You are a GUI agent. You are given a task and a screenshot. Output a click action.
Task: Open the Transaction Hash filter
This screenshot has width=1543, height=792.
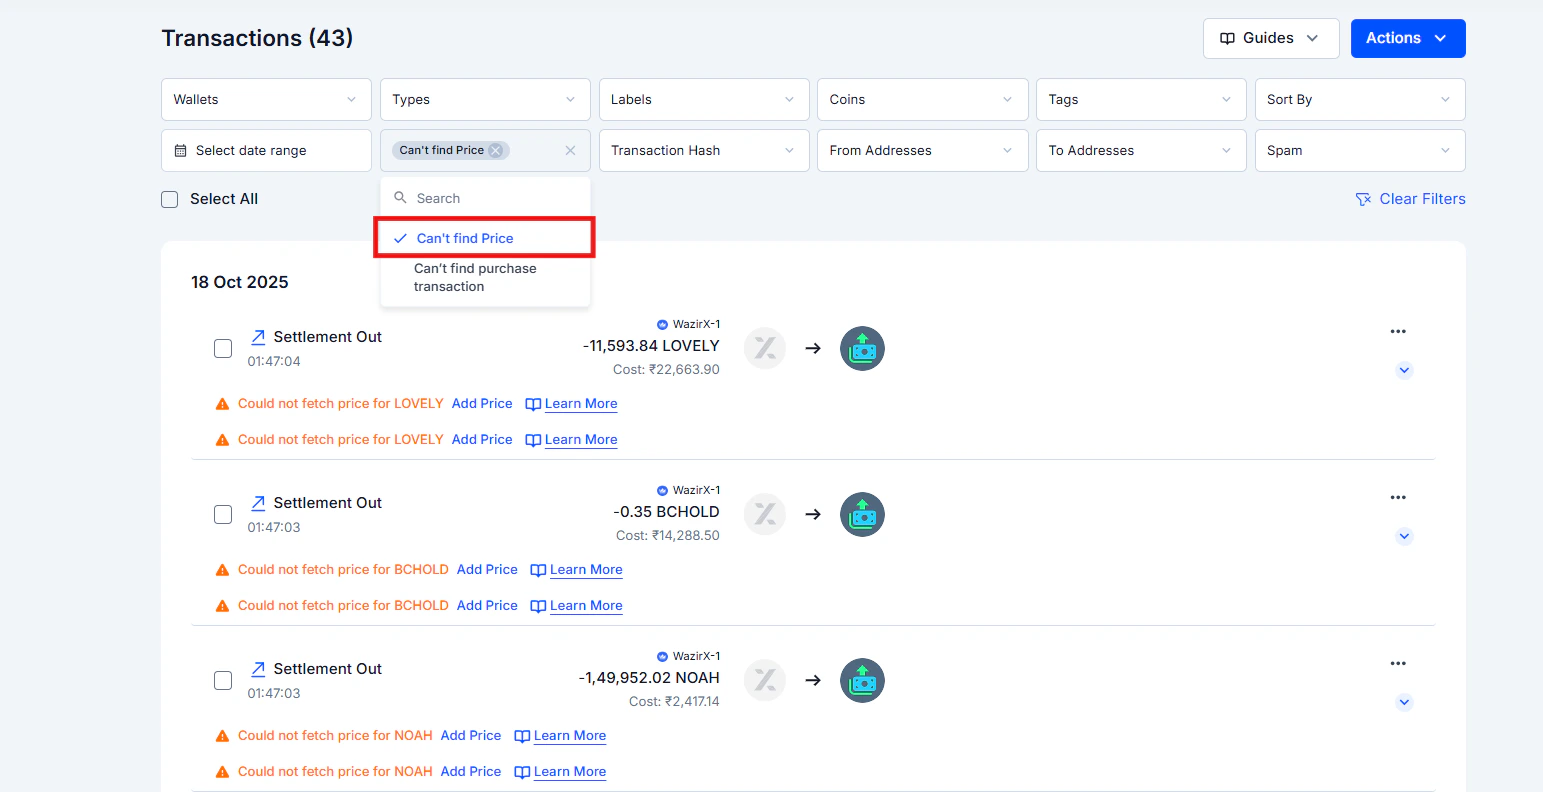click(704, 150)
